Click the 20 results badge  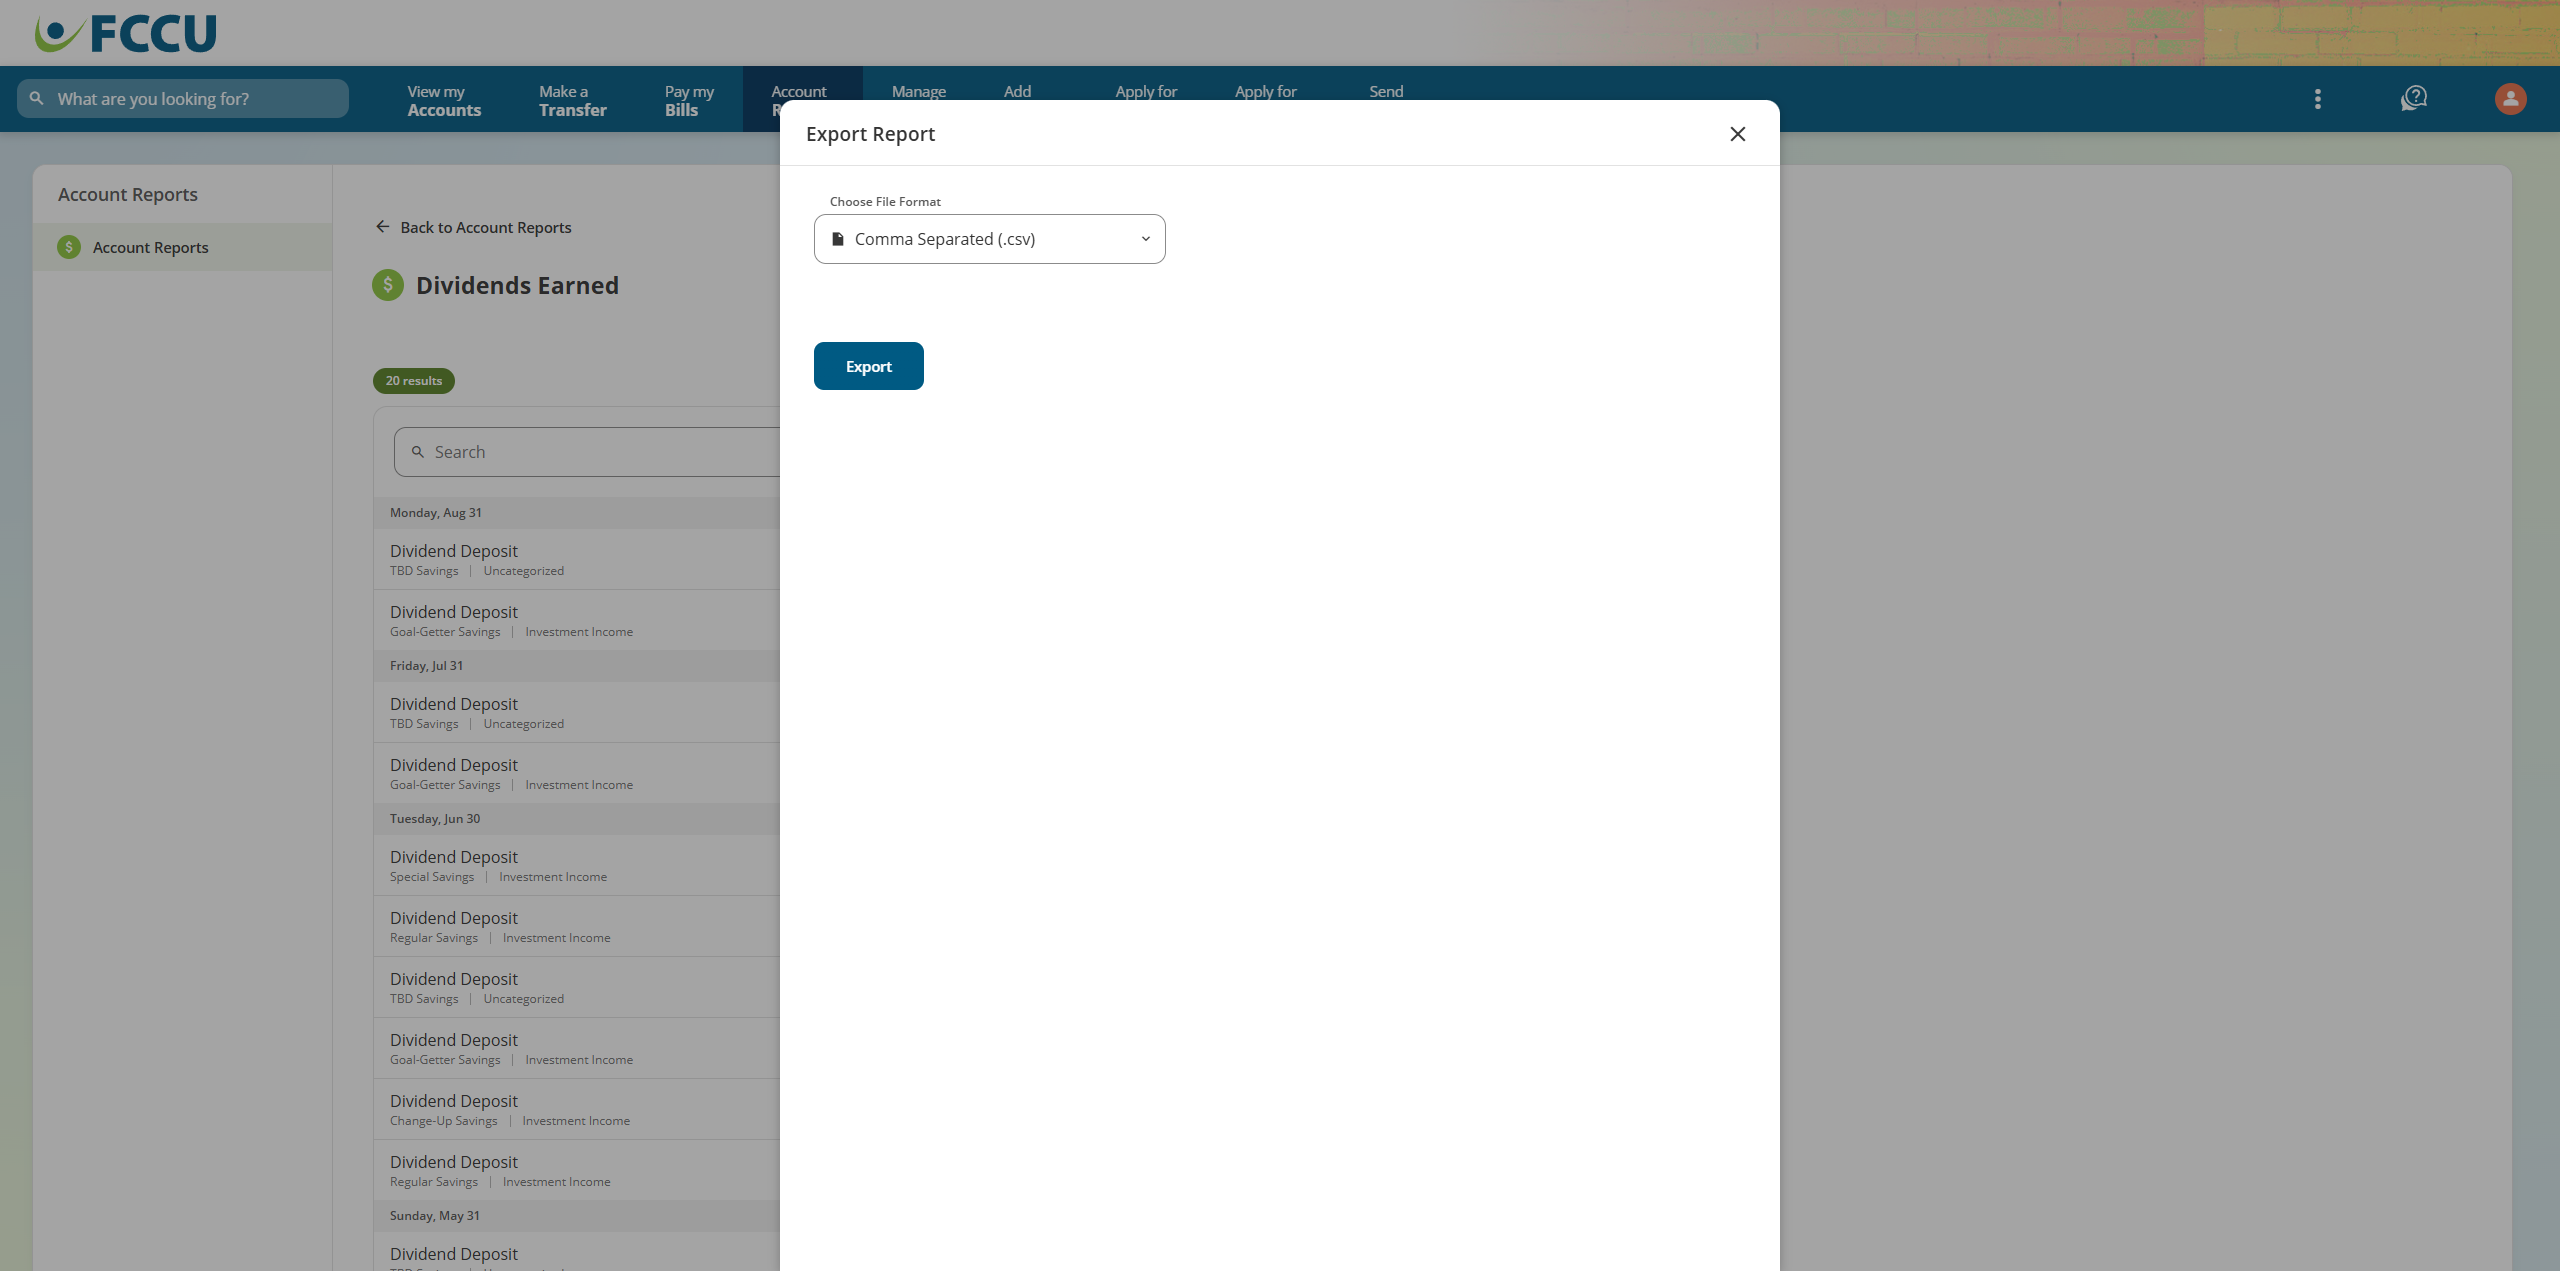point(413,380)
